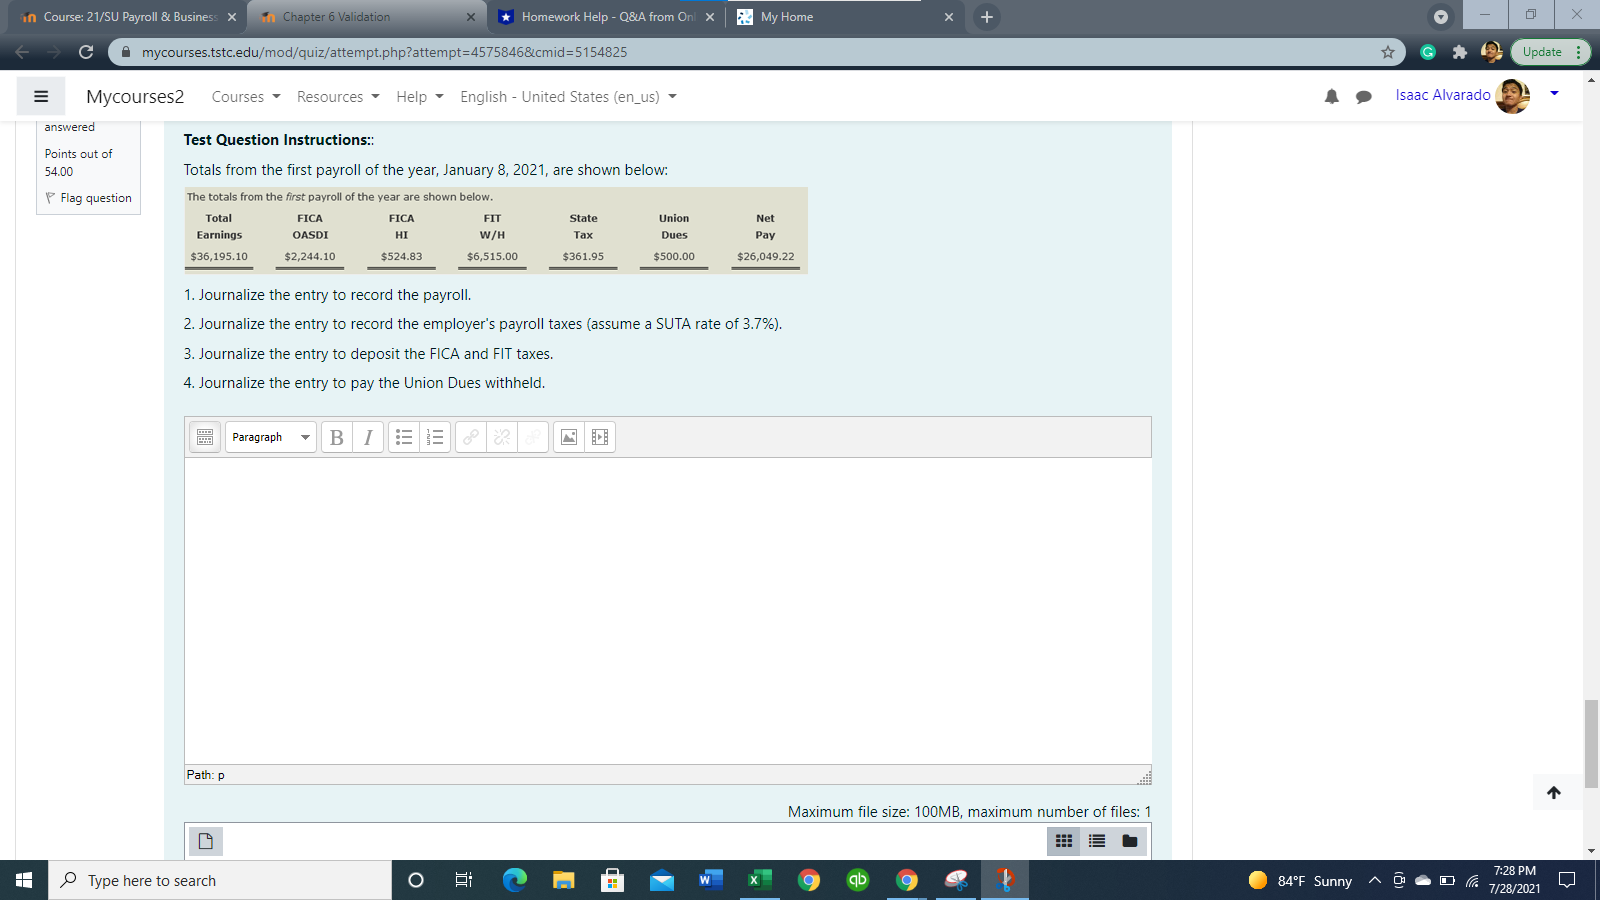1600x900 pixels.
Task: Open the Paragraph style dropdown
Action: [x=270, y=436]
